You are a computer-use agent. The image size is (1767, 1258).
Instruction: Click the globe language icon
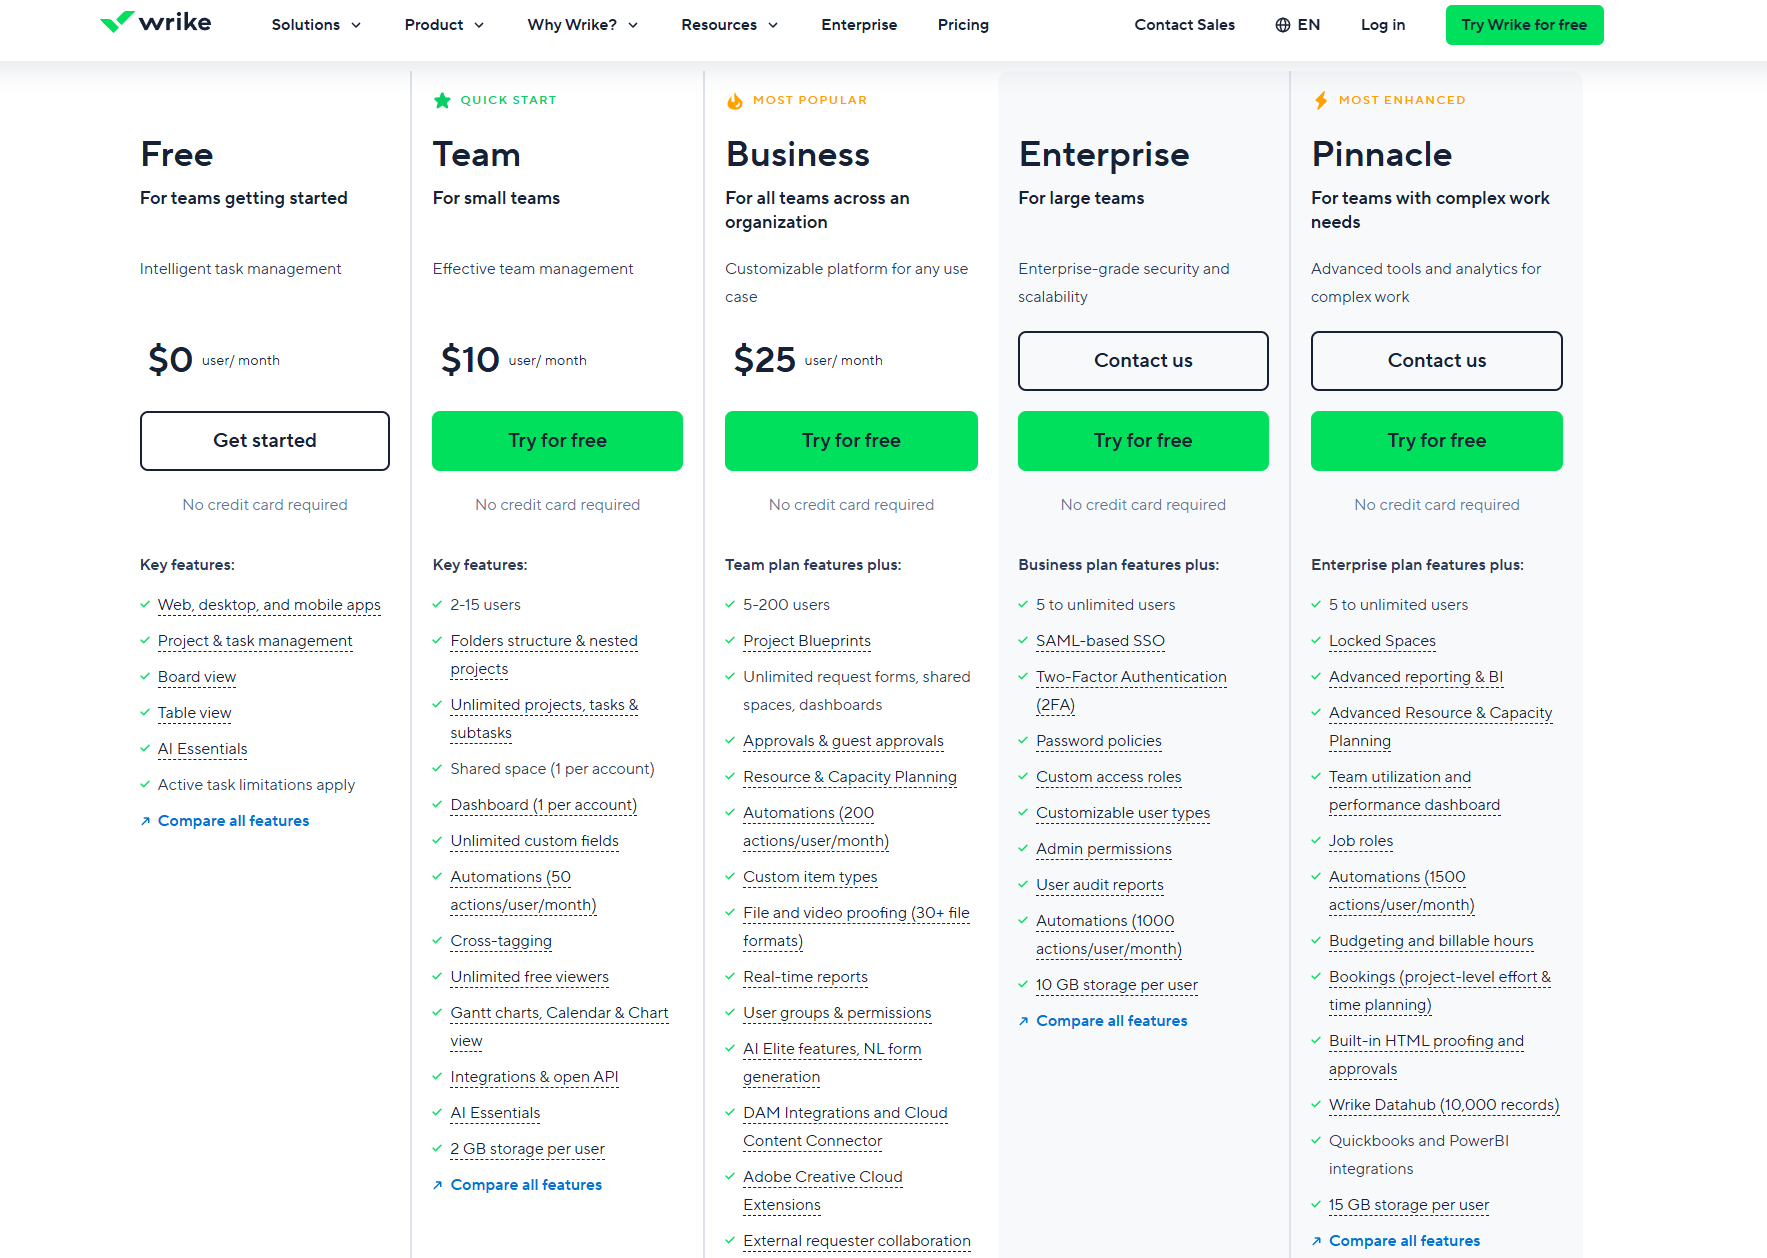[x=1283, y=25]
